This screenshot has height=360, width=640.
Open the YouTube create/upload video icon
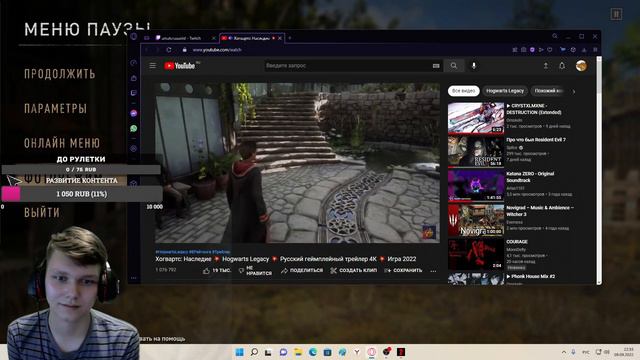coord(546,66)
